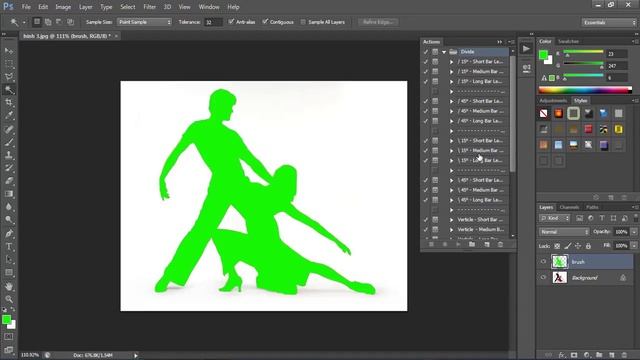Image resolution: width=640 pixels, height=360 pixels.
Task: Open the collapsed panel with play icon
Action: 526,49
